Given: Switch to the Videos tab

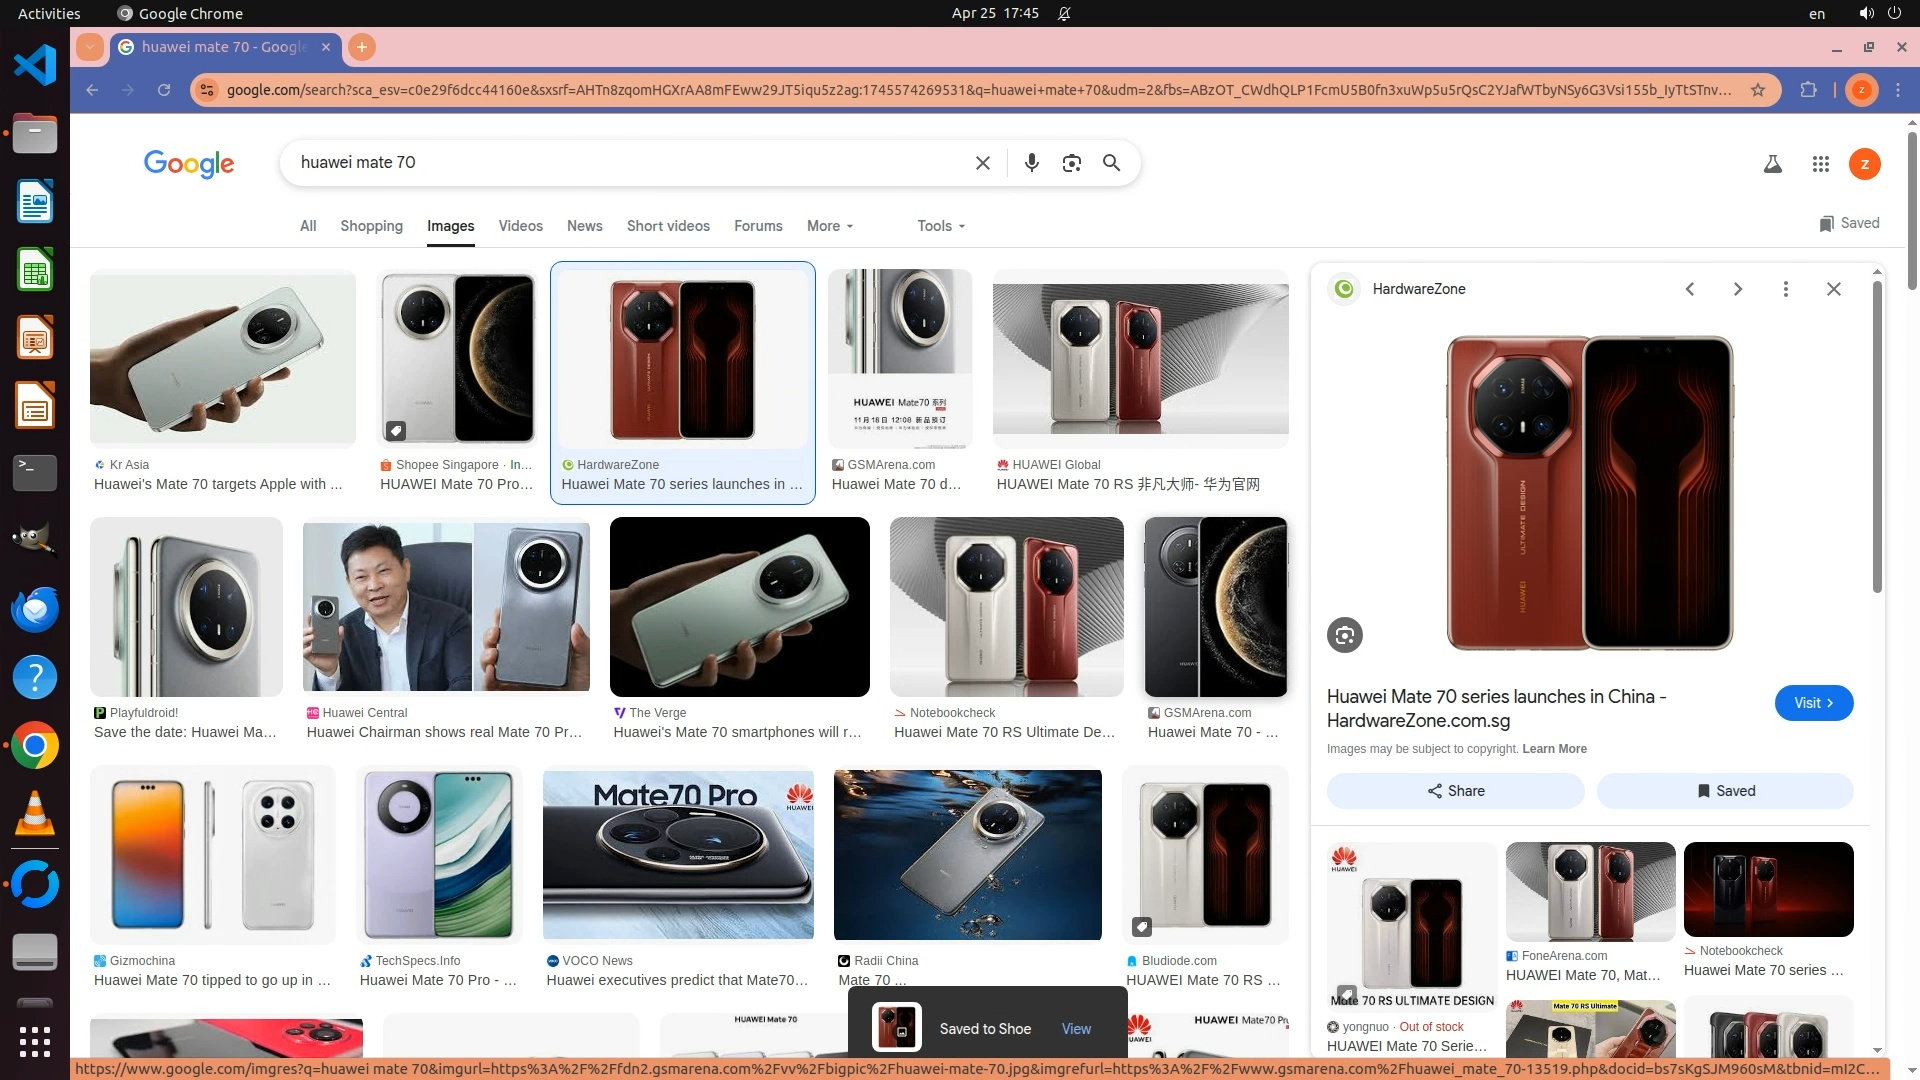Looking at the screenshot, I should coord(520,226).
